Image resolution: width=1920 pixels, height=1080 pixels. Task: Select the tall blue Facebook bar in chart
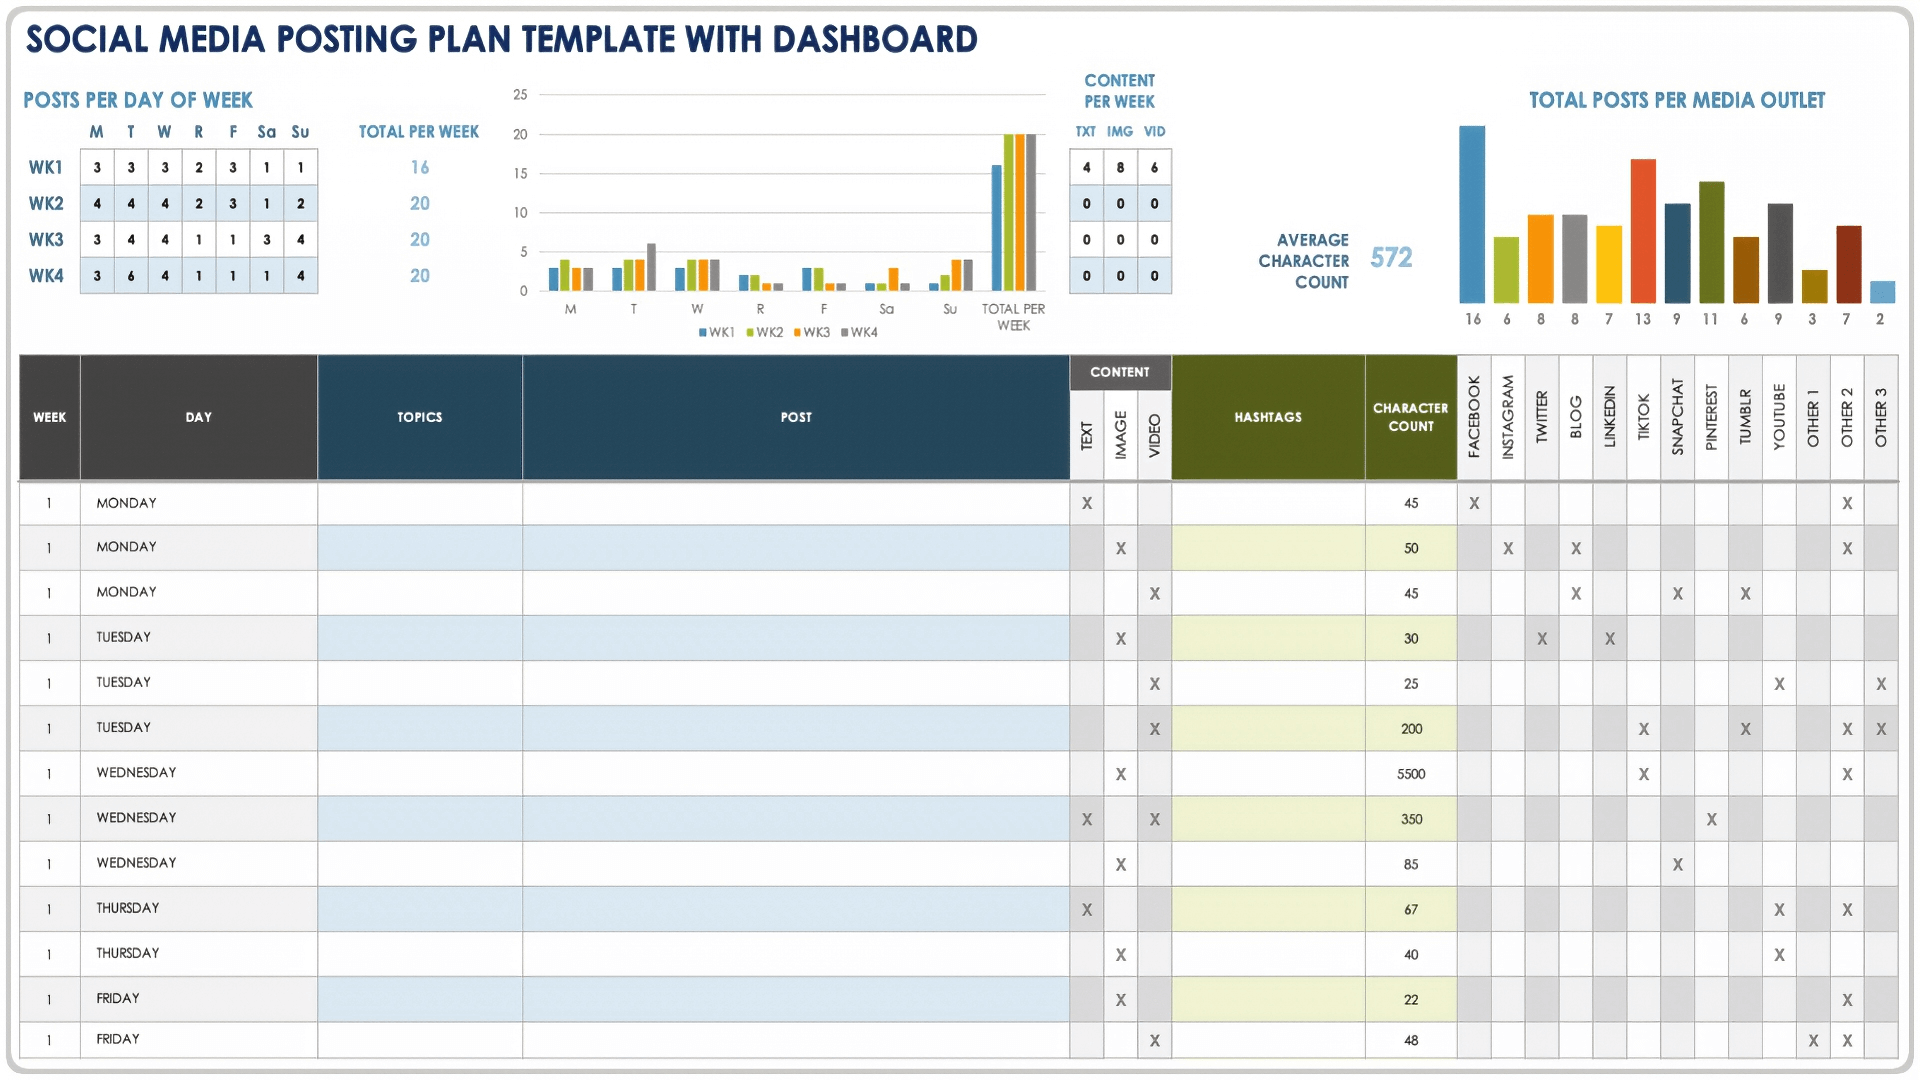[1472, 214]
